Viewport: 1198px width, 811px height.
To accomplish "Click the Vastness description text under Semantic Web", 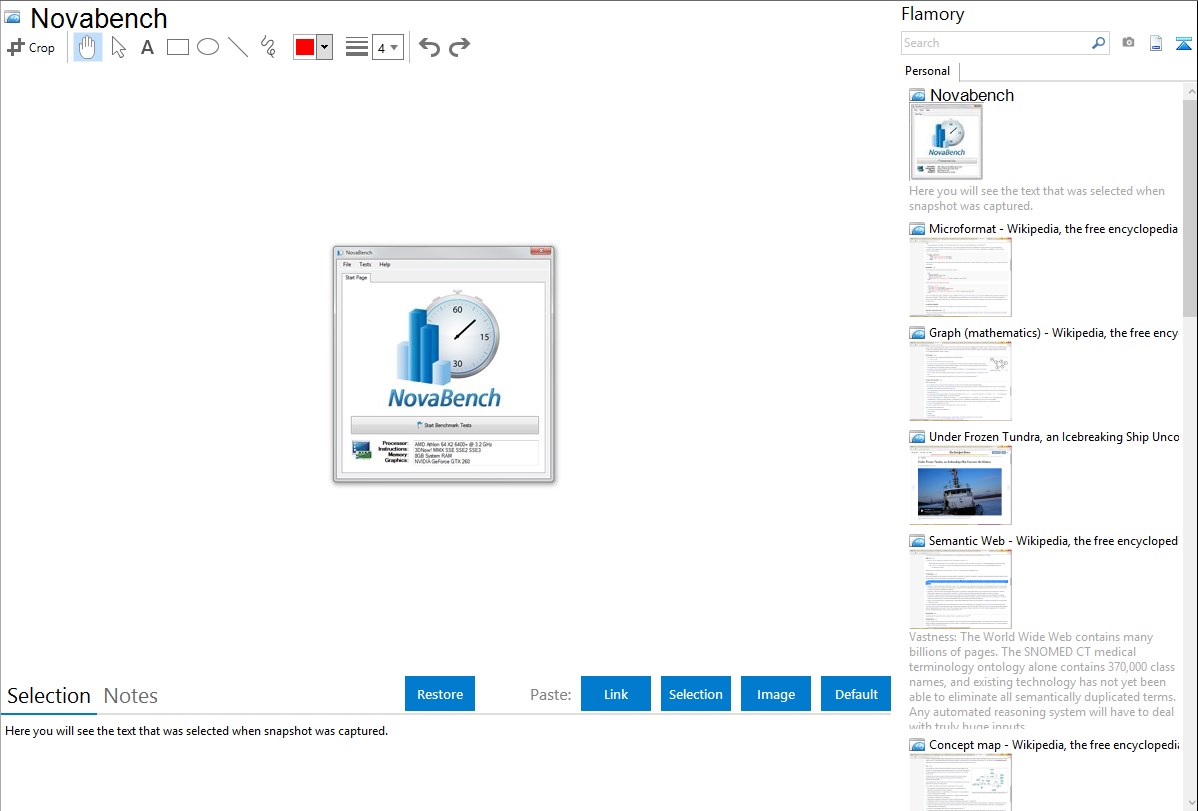I will (x=1042, y=682).
